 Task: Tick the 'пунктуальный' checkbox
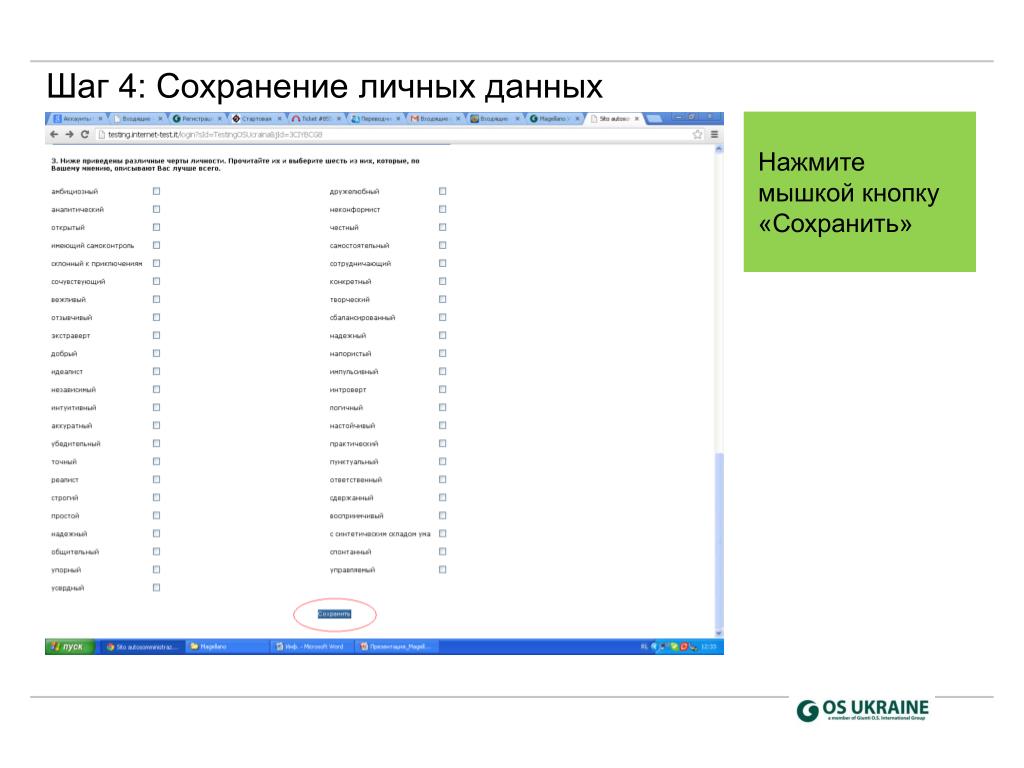click(443, 462)
